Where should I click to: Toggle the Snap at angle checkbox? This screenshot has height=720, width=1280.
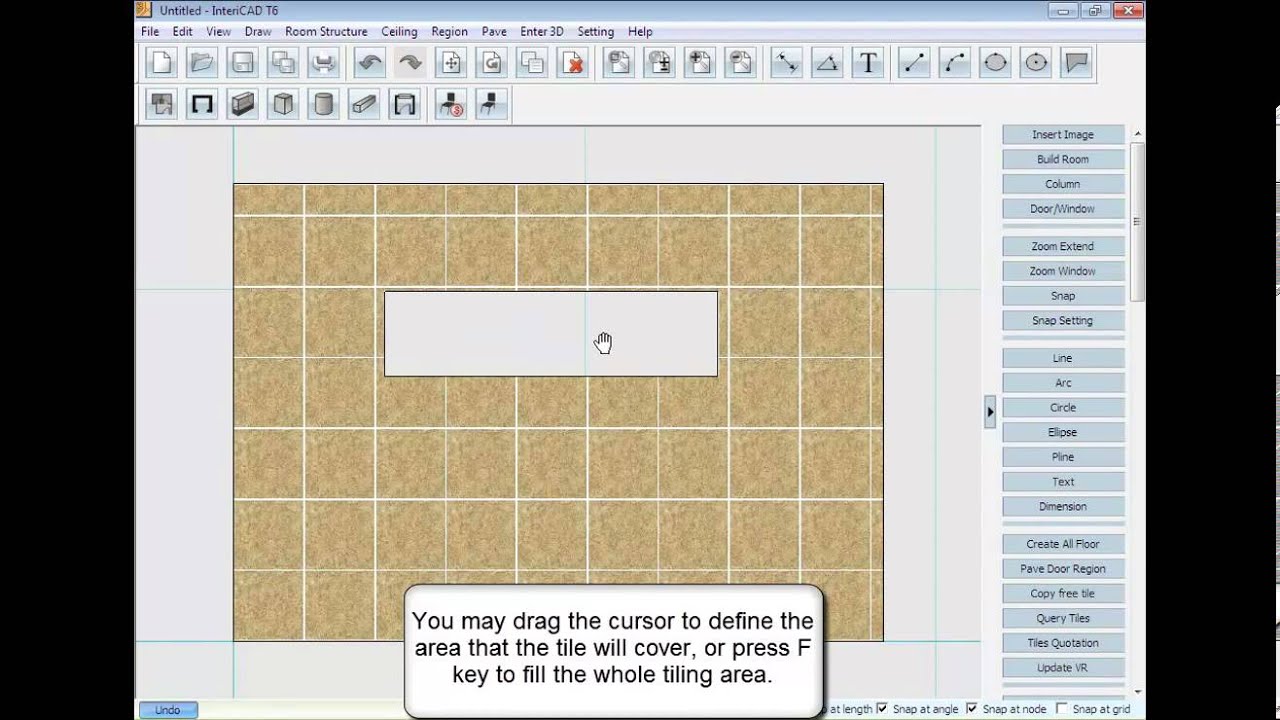[x=882, y=709]
